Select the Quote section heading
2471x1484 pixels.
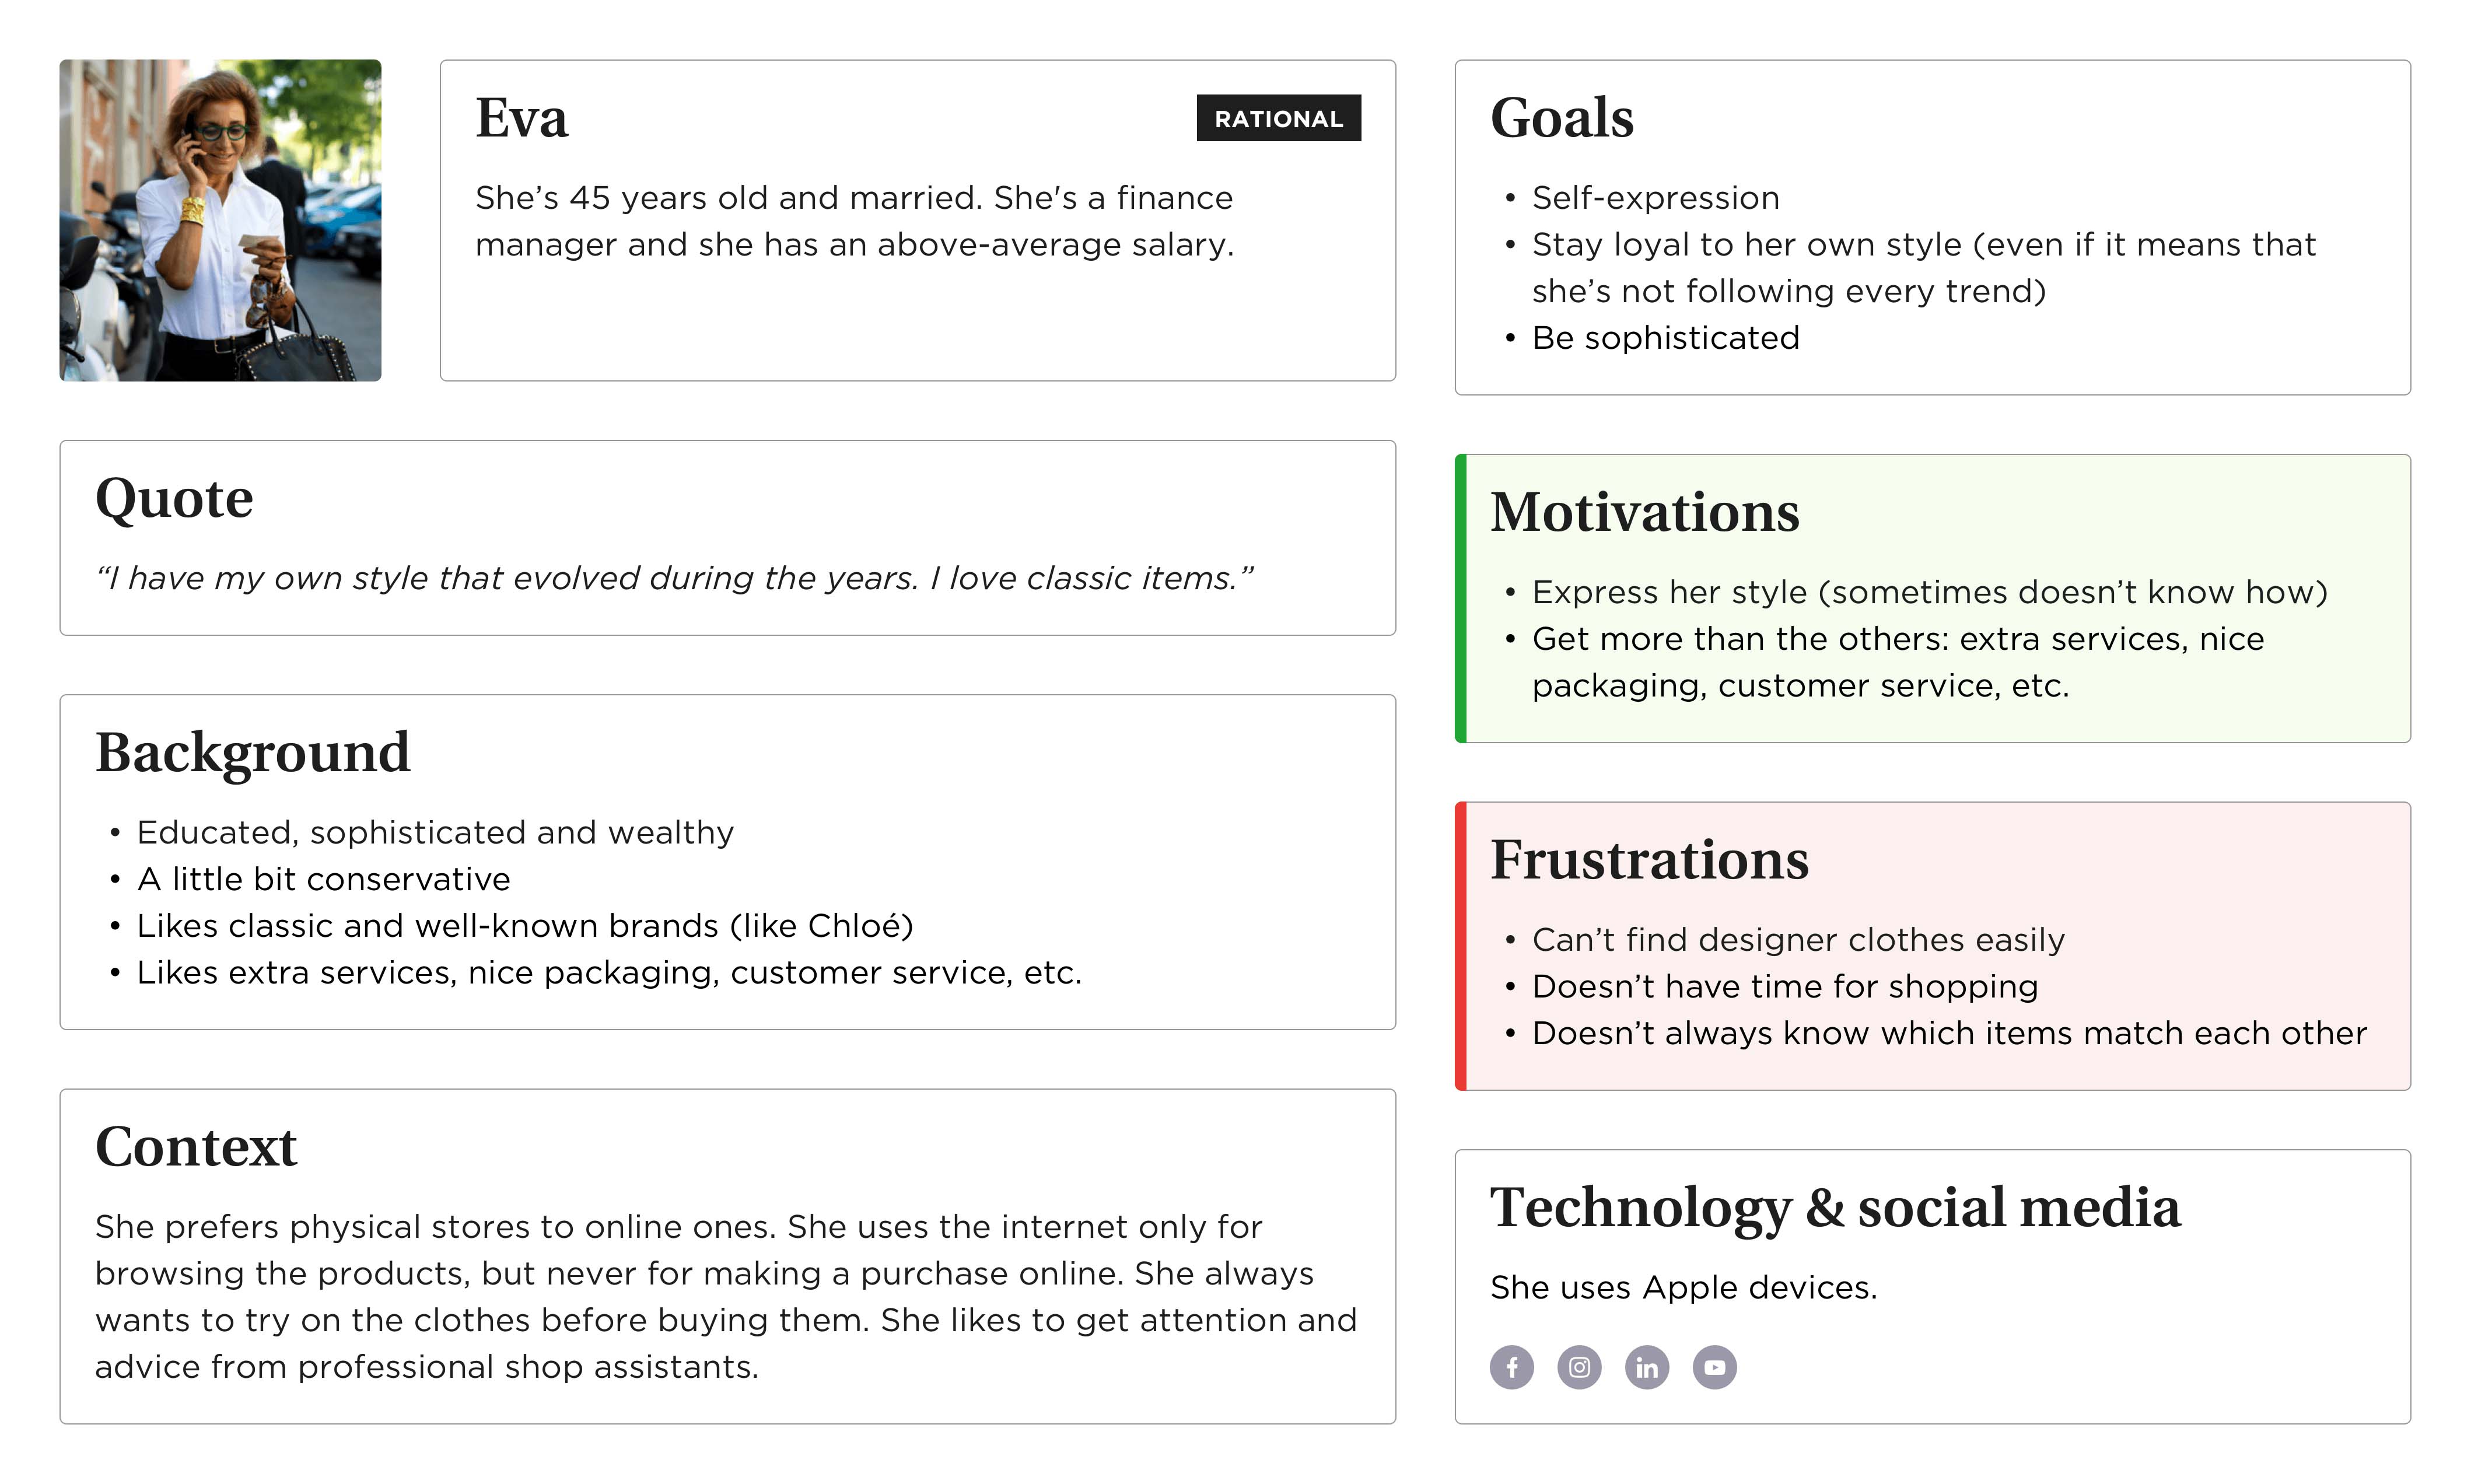tap(174, 498)
